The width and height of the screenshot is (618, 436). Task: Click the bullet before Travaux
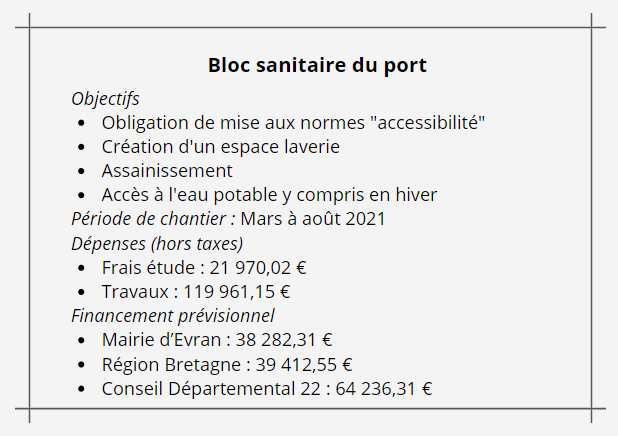click(x=82, y=293)
